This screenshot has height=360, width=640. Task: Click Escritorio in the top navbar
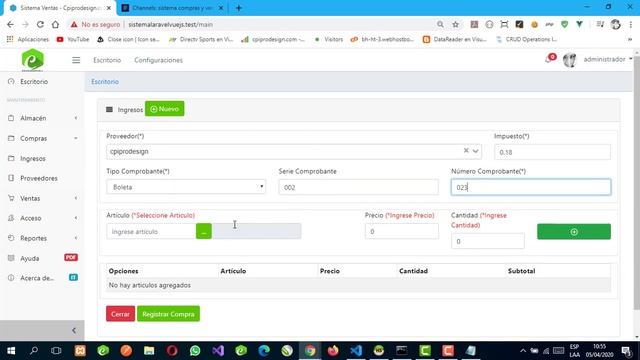[x=107, y=60]
